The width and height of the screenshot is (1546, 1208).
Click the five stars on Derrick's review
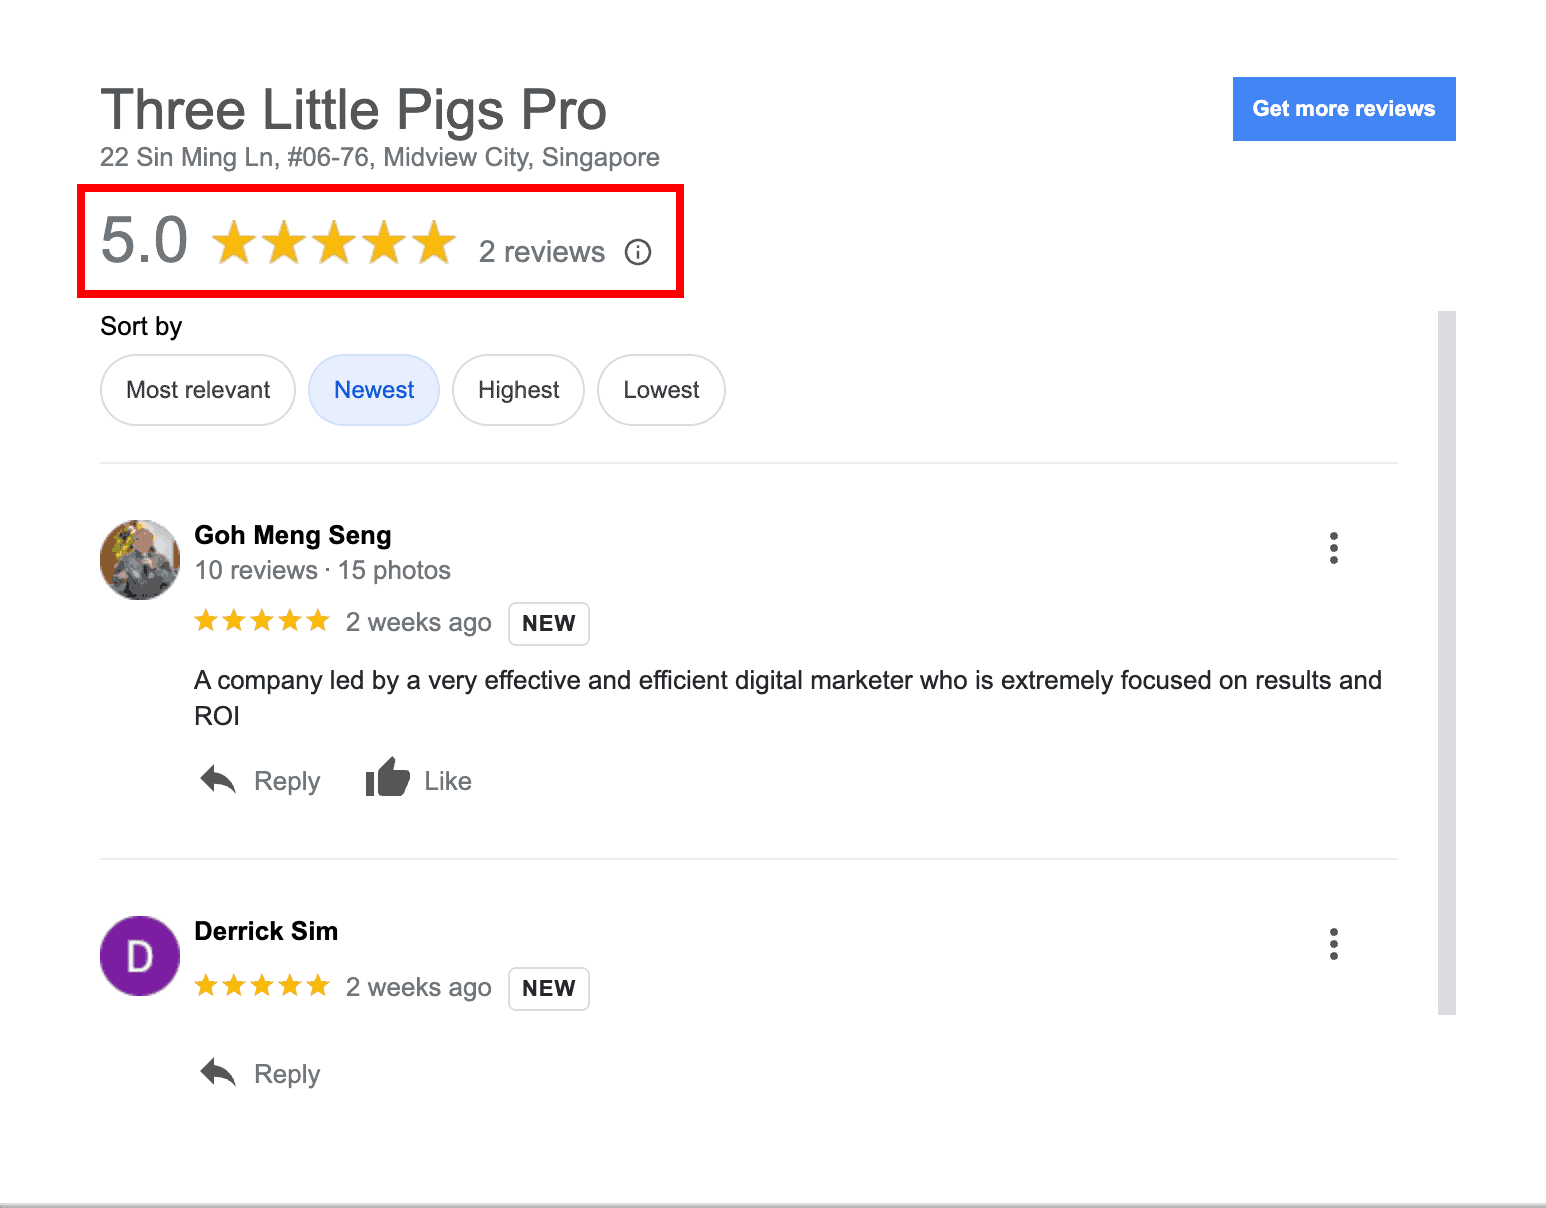tap(262, 986)
